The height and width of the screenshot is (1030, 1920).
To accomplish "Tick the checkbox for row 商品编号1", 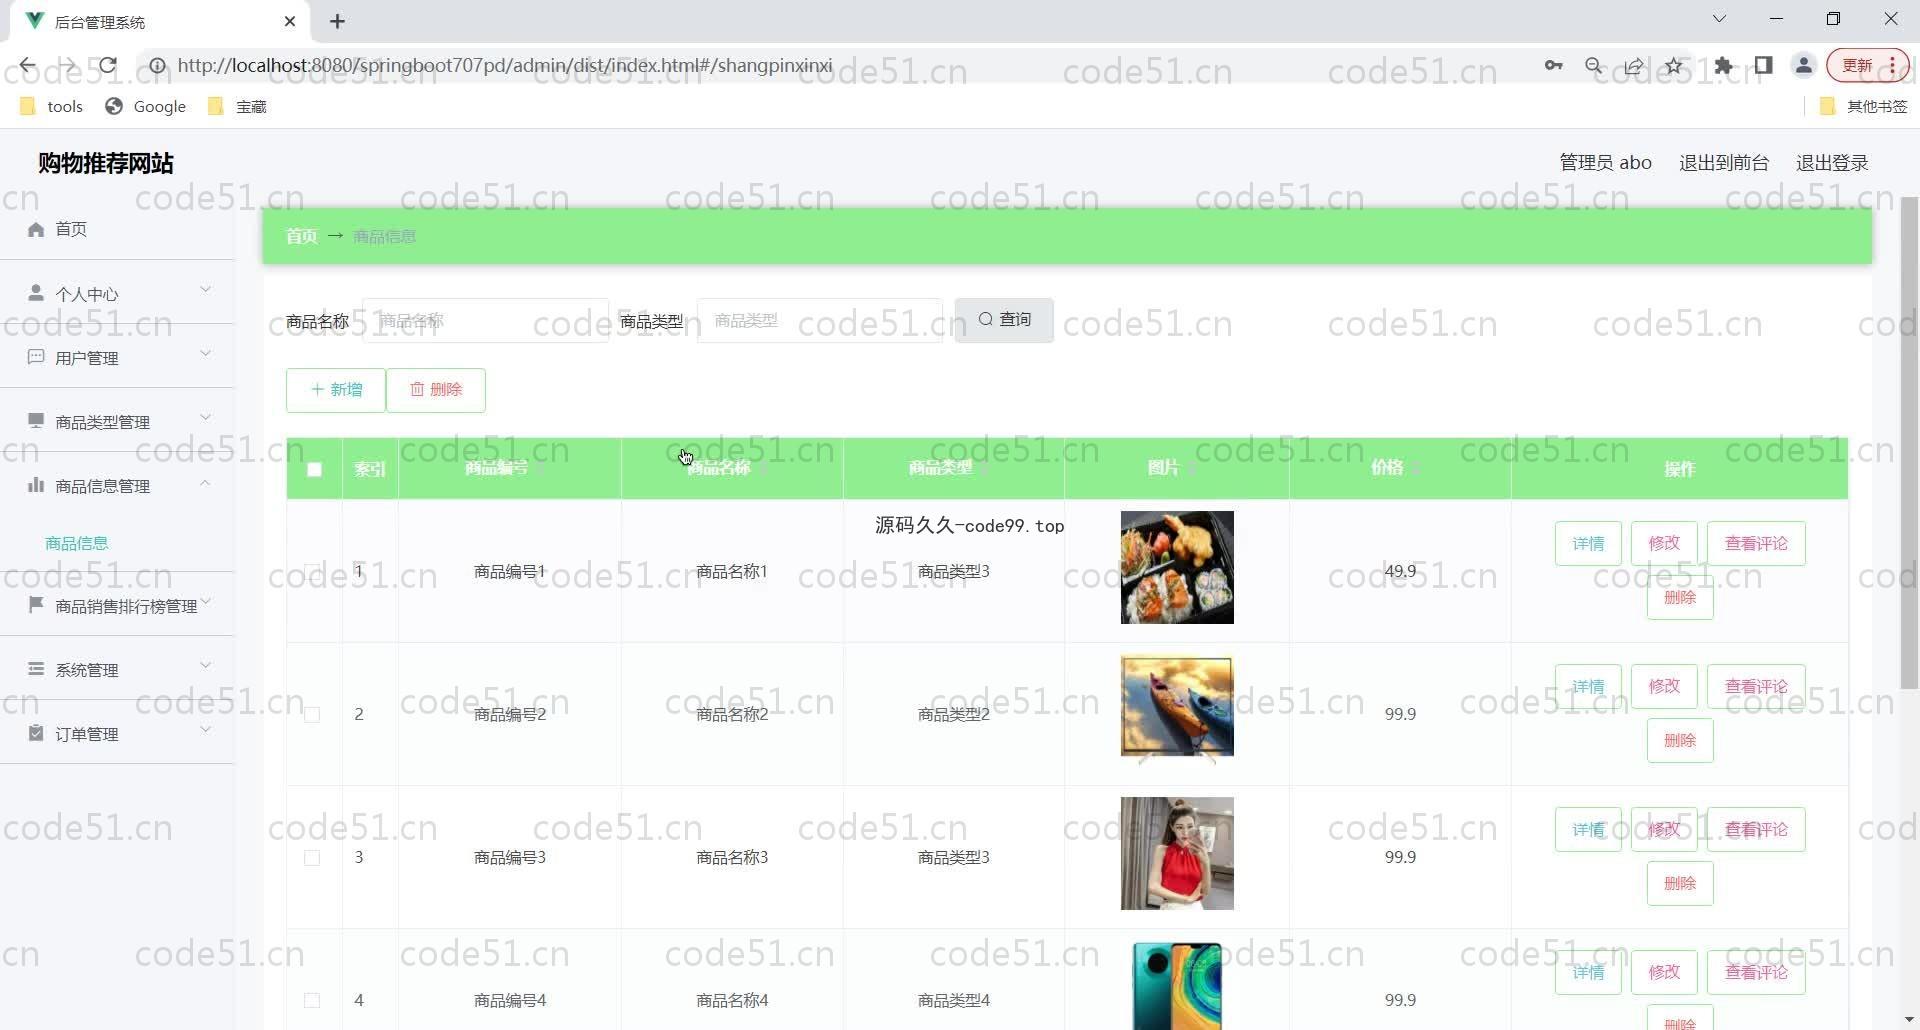I will tap(312, 572).
